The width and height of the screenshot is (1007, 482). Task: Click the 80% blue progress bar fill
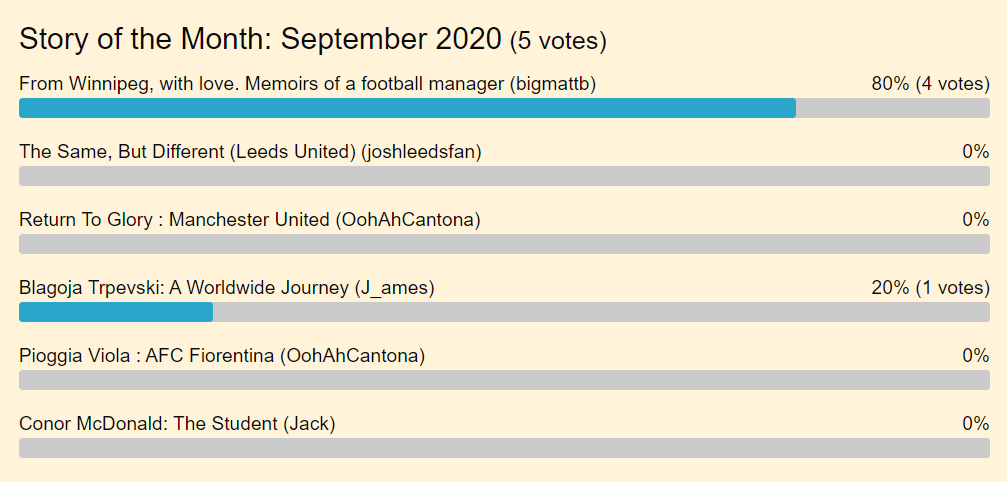click(407, 108)
